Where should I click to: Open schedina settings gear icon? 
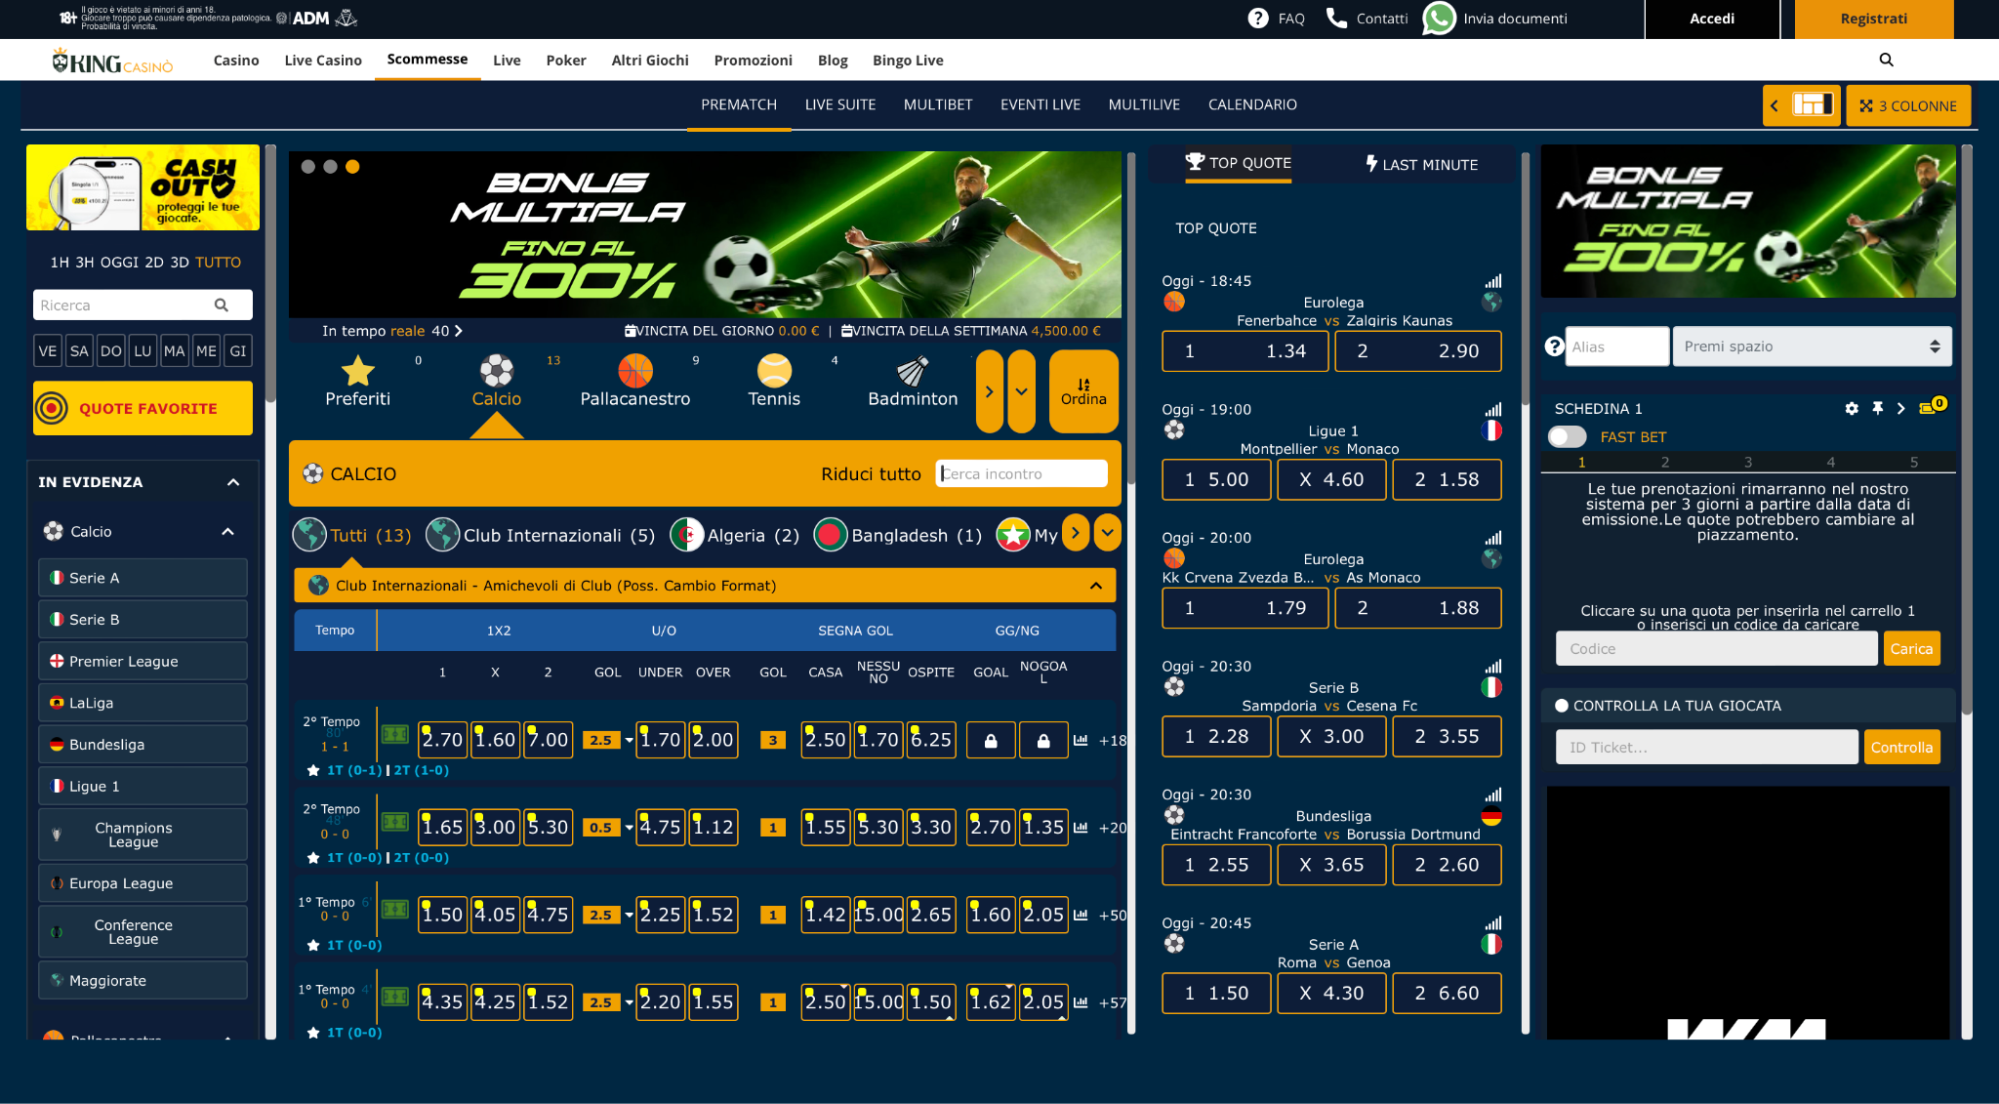click(1851, 408)
